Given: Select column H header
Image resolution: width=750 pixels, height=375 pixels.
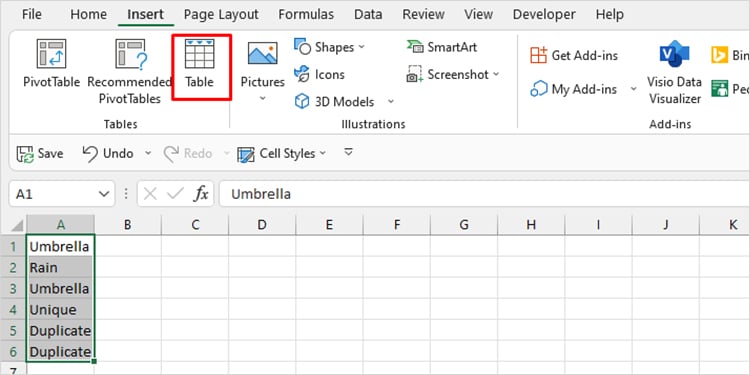Looking at the screenshot, I should point(531,225).
